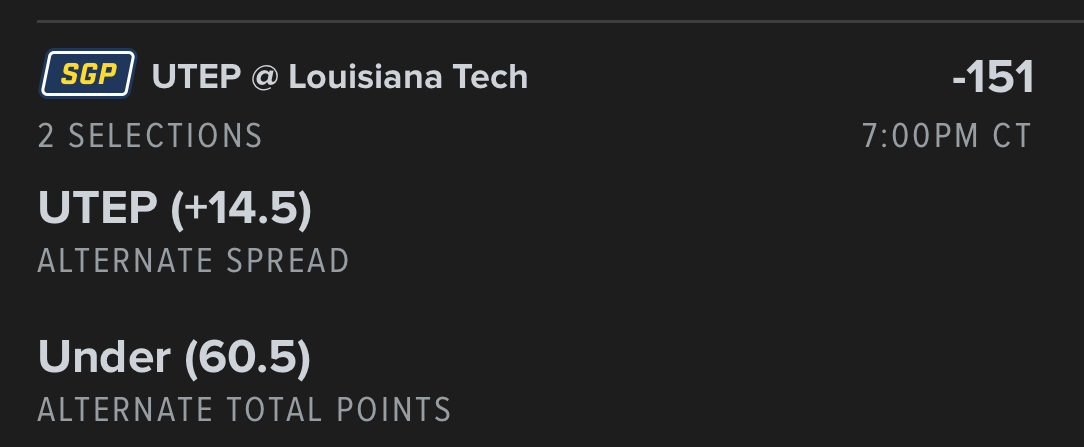Click the CT timezone label
1084x447 pixels.
1011,136
